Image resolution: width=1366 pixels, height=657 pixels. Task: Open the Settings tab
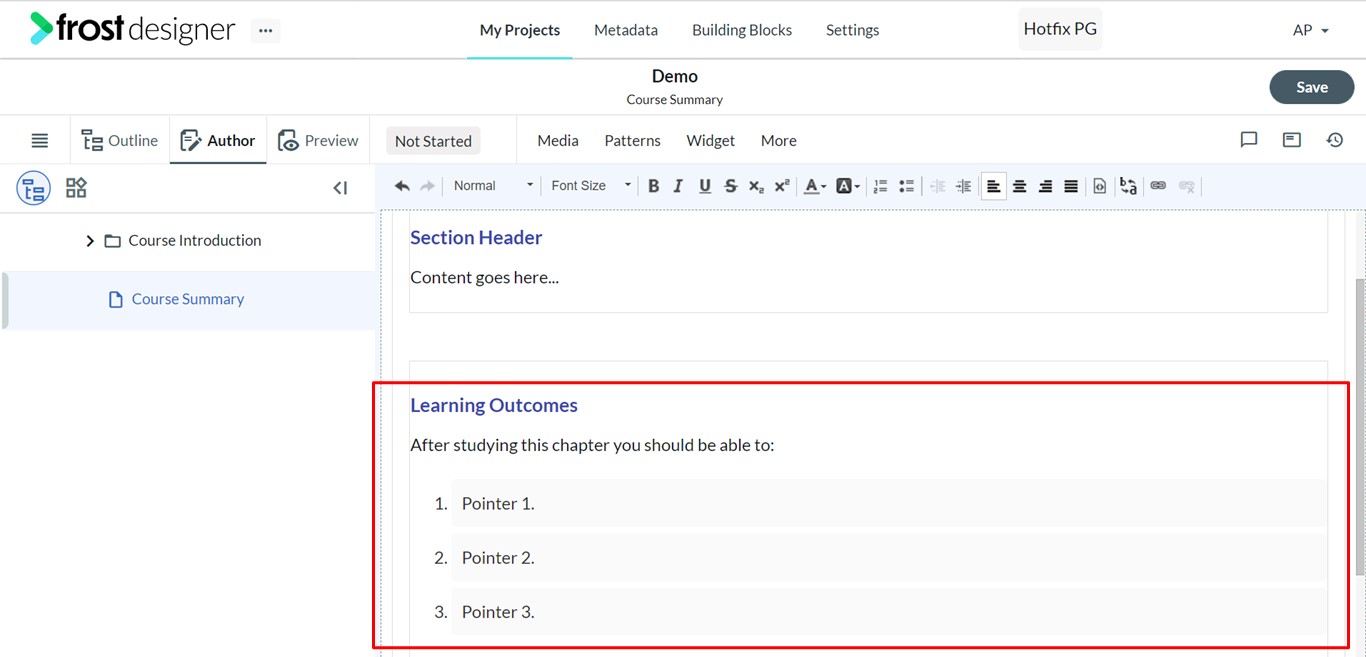point(853,30)
